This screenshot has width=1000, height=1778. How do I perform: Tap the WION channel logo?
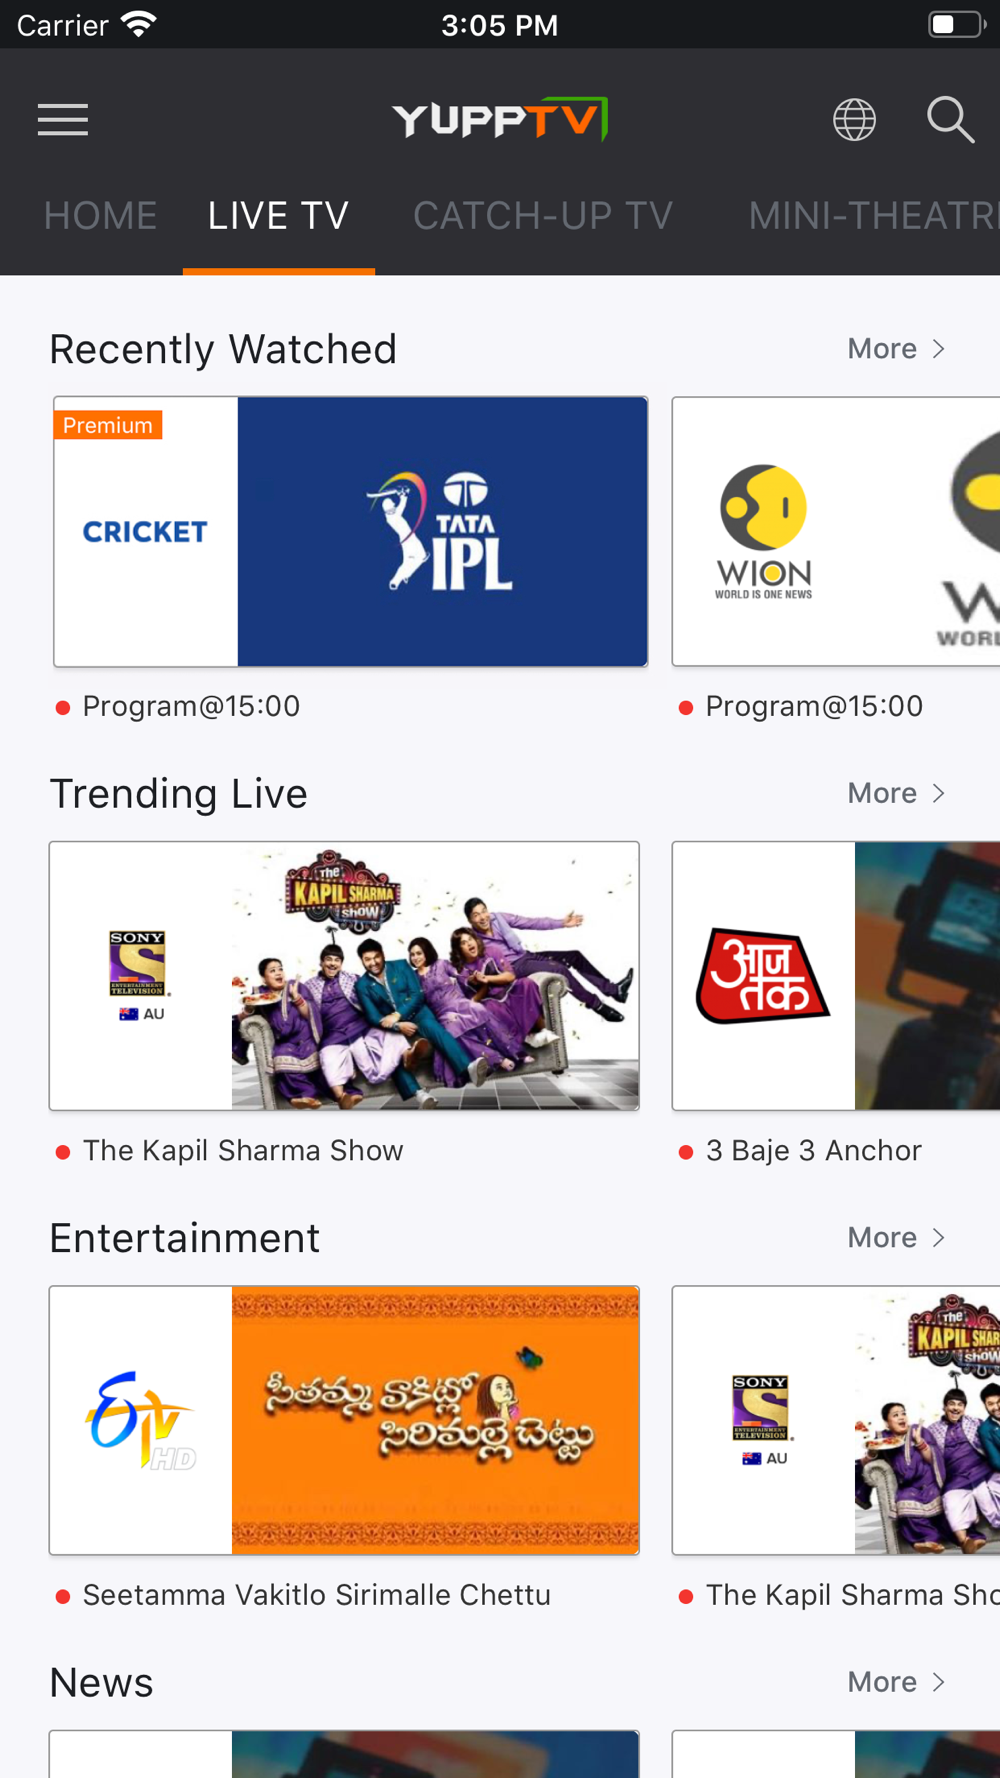point(763,532)
